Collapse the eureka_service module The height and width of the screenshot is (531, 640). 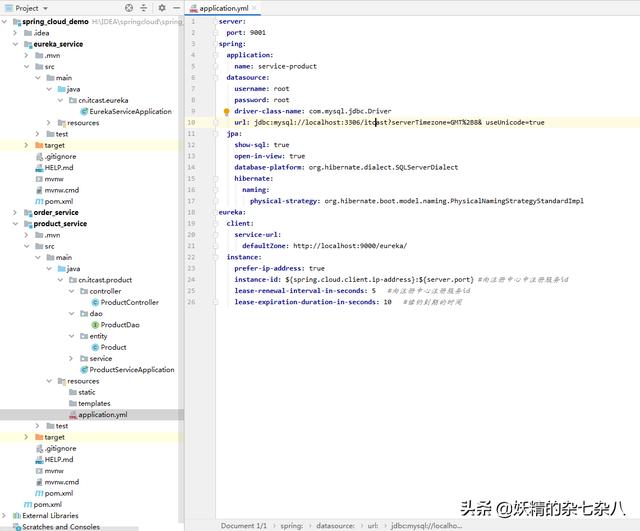(15, 44)
